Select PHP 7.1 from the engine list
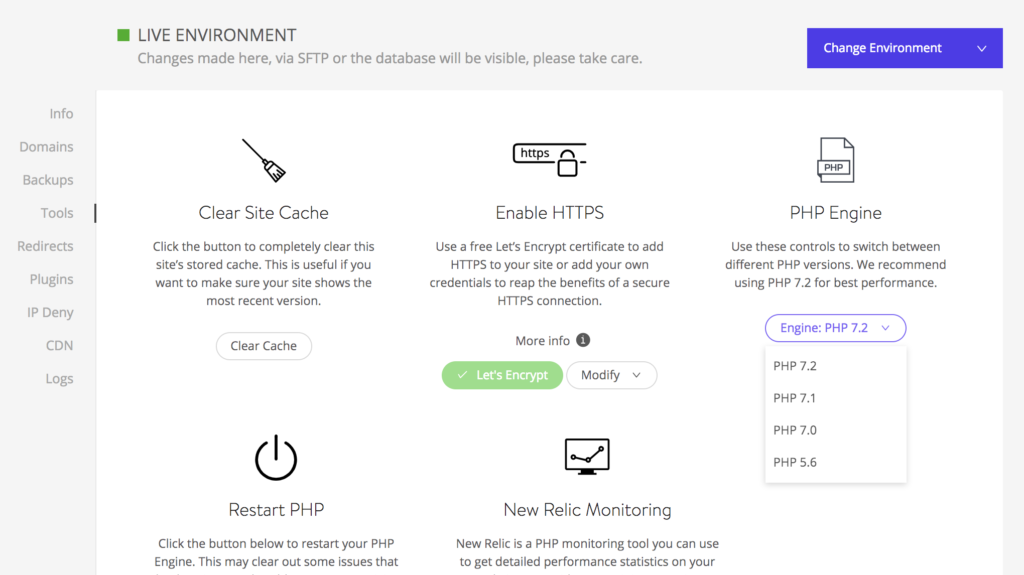This screenshot has height=575, width=1024. pyautogui.click(x=795, y=398)
